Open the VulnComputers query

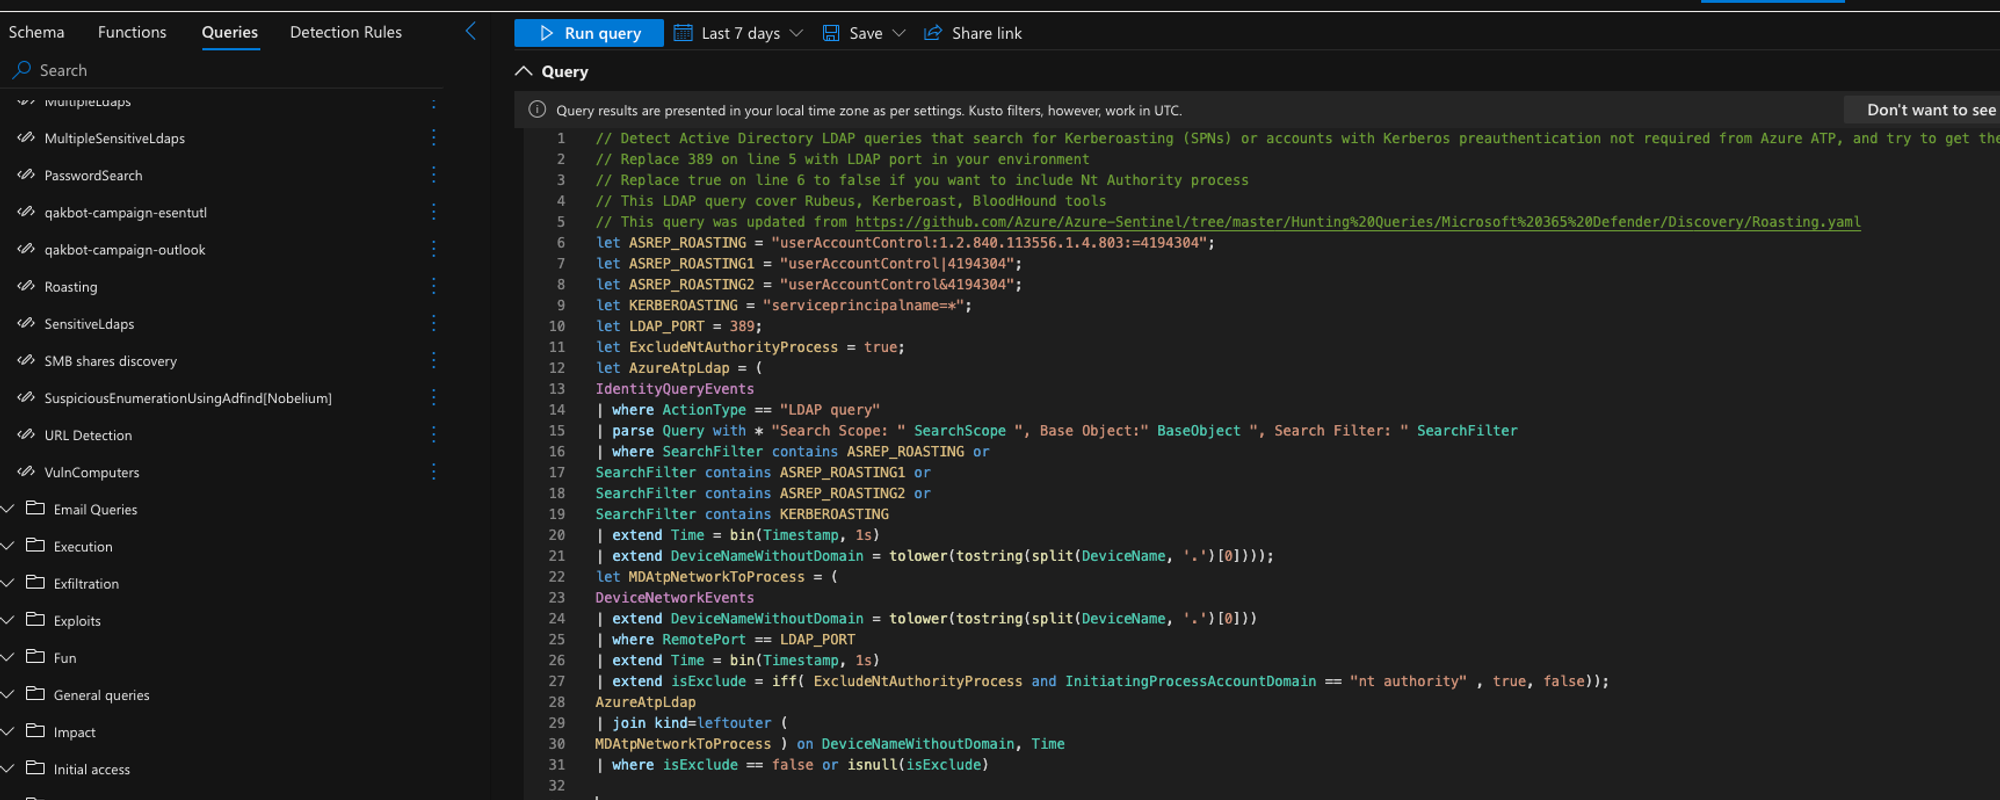(92, 472)
